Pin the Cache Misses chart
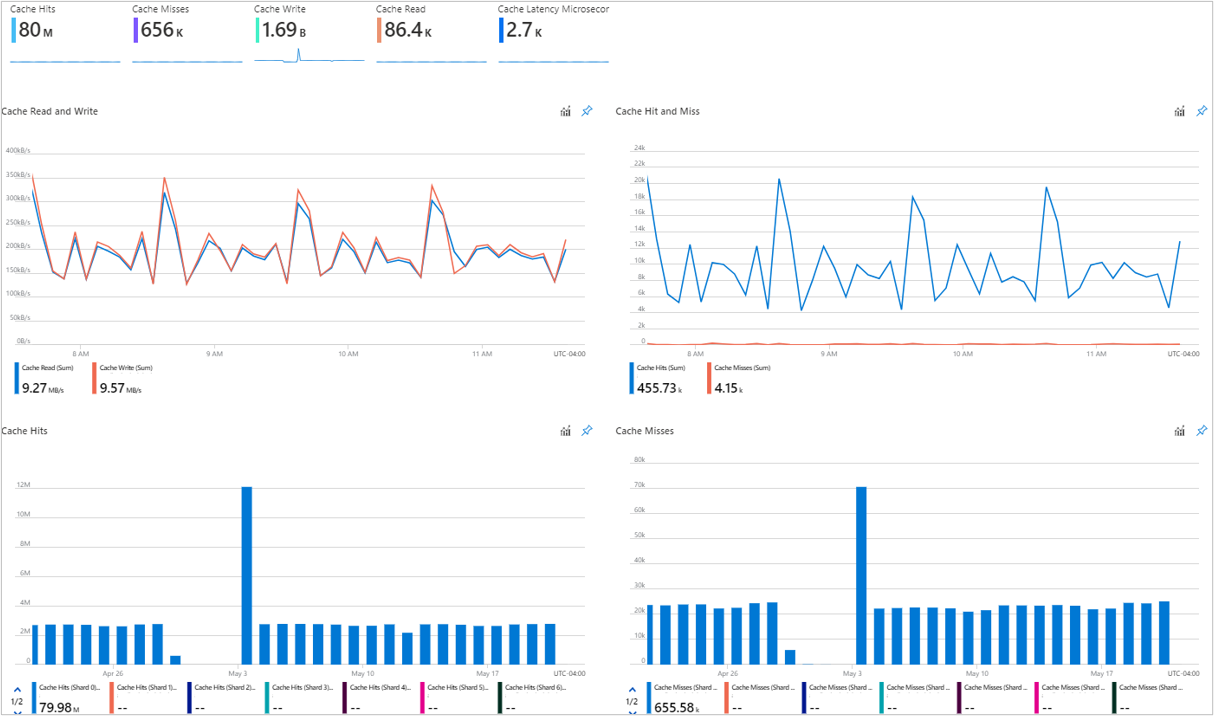Screen dimensions: 1214x716 point(1201,430)
